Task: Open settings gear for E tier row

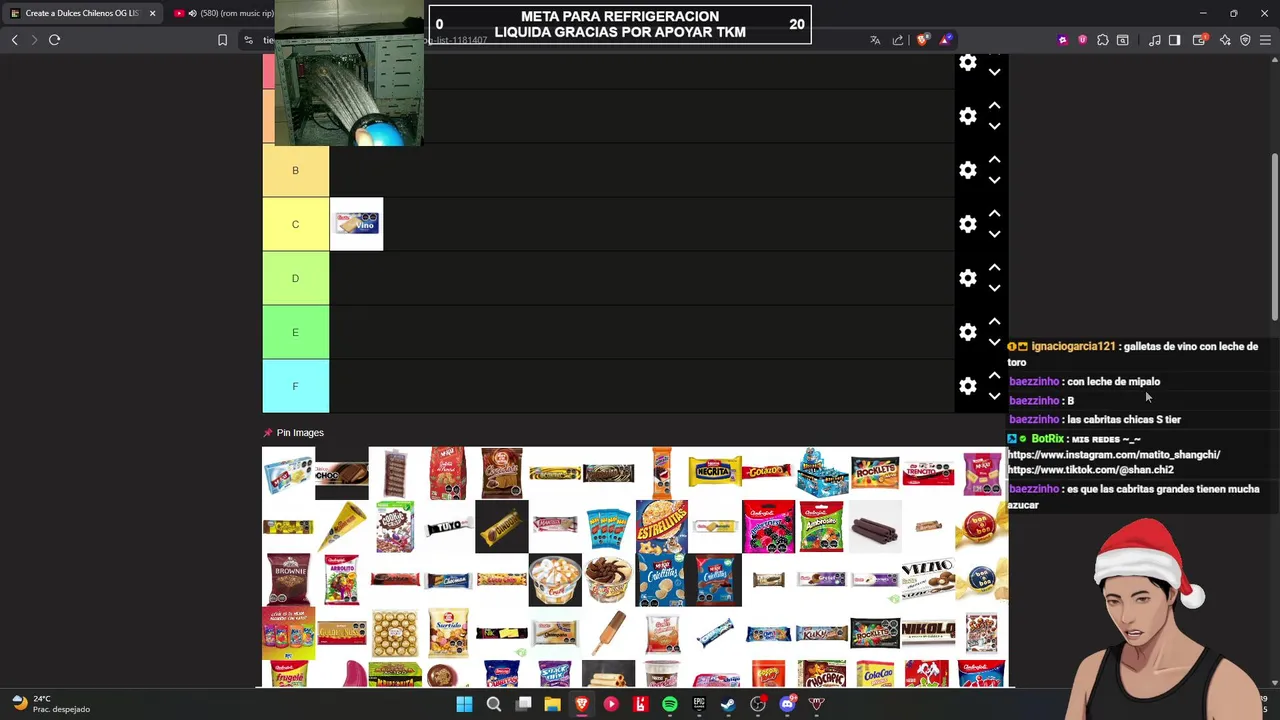Action: coord(967,332)
